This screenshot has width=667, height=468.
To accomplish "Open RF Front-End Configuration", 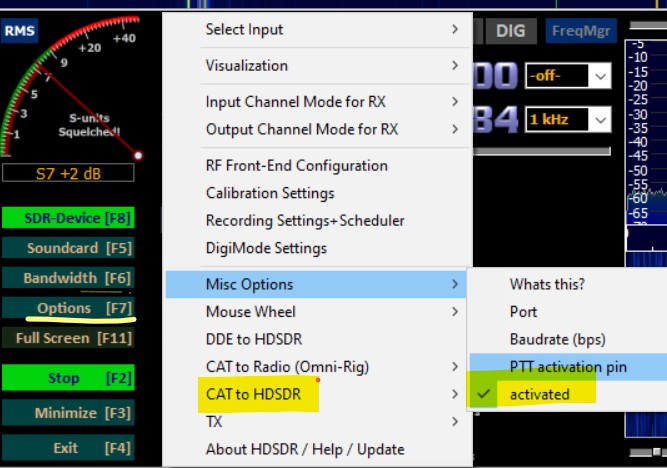I will point(319,166).
